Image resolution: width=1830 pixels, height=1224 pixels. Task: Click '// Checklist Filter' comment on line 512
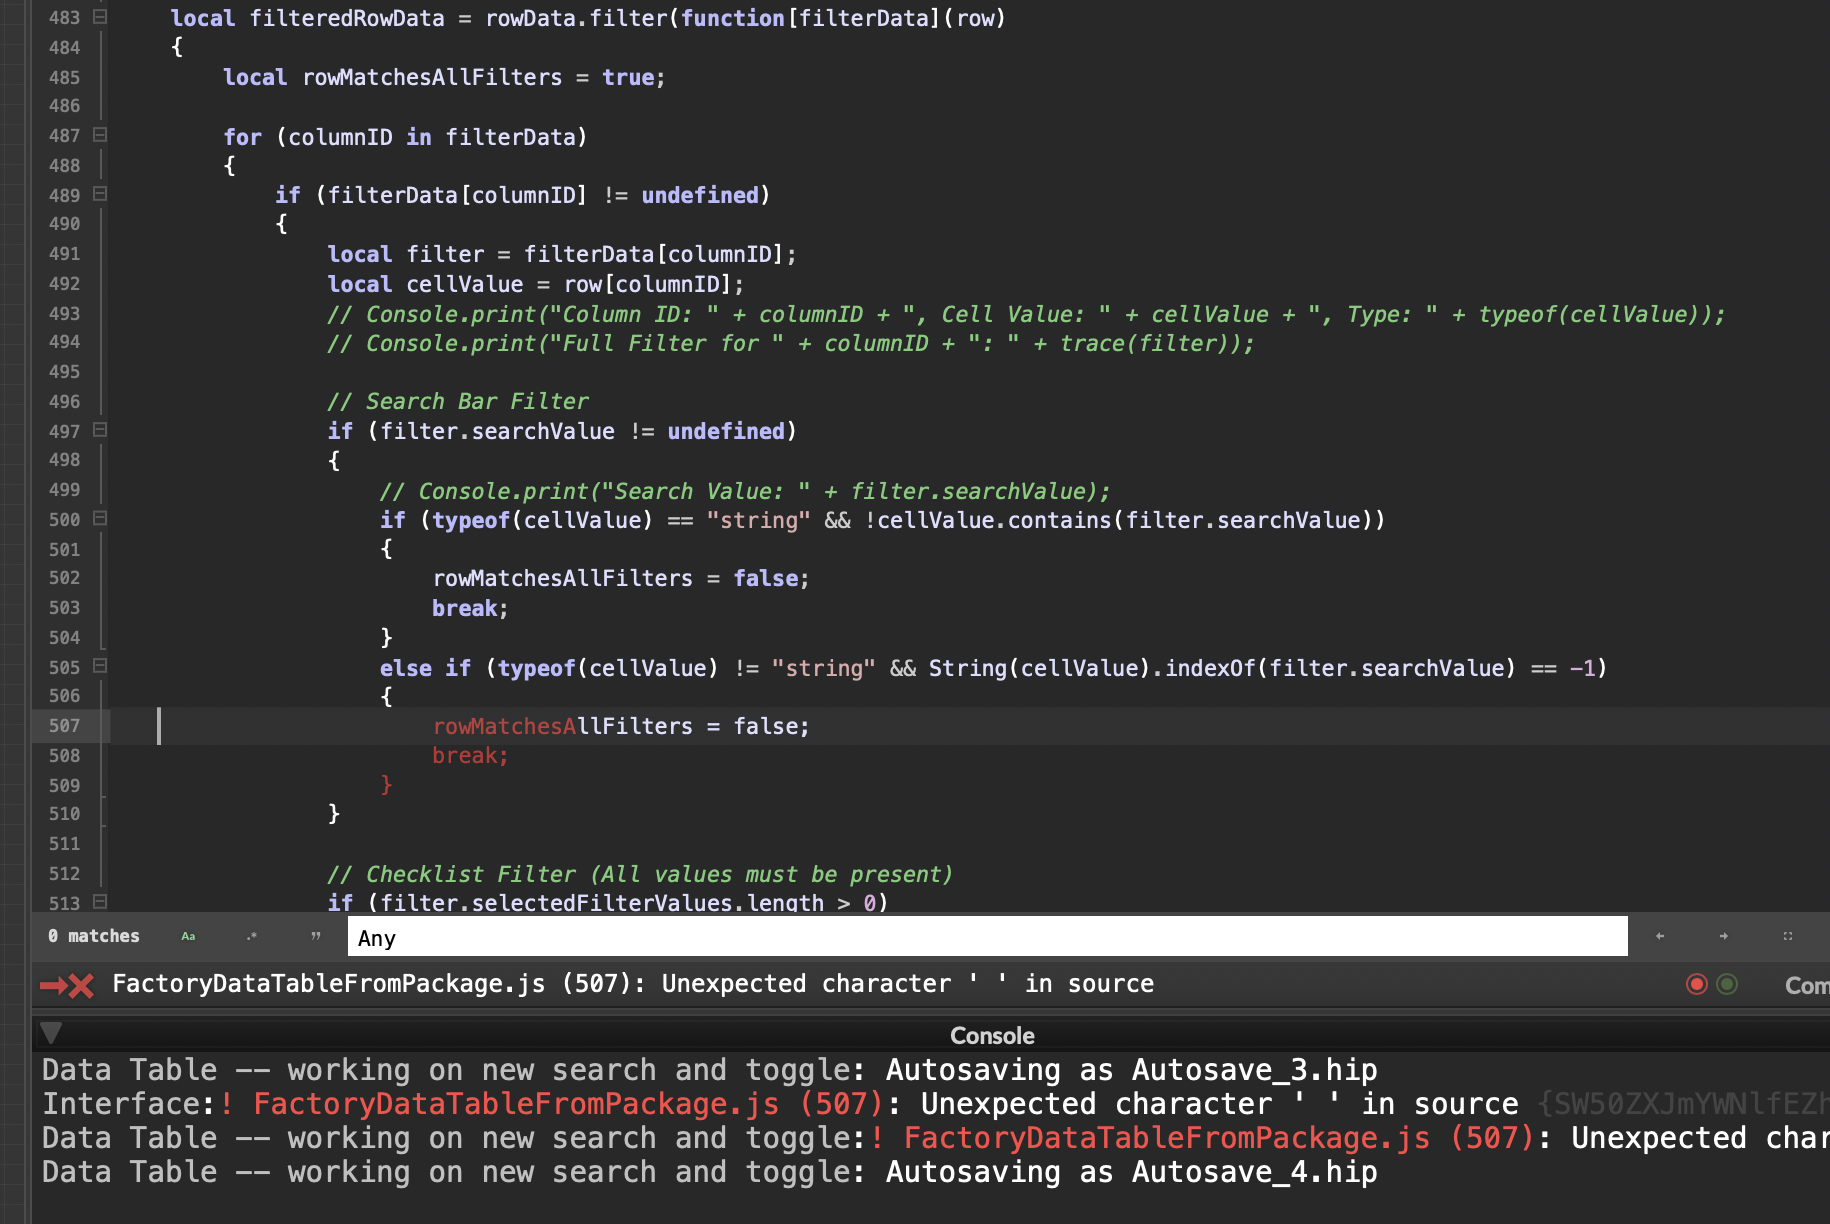tap(640, 874)
